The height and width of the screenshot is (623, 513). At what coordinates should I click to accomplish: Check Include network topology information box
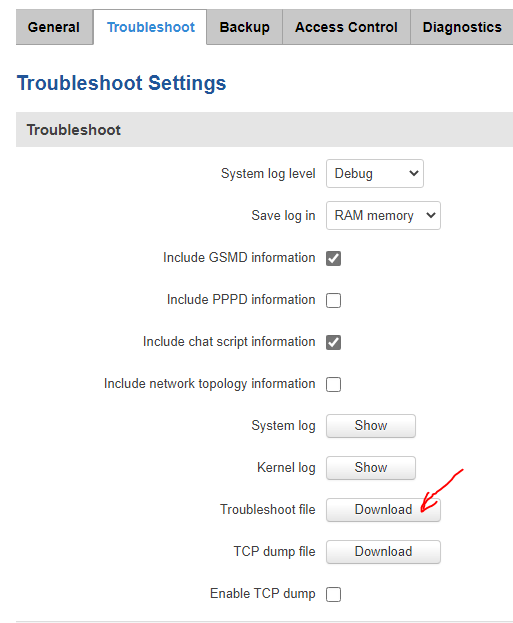point(333,384)
